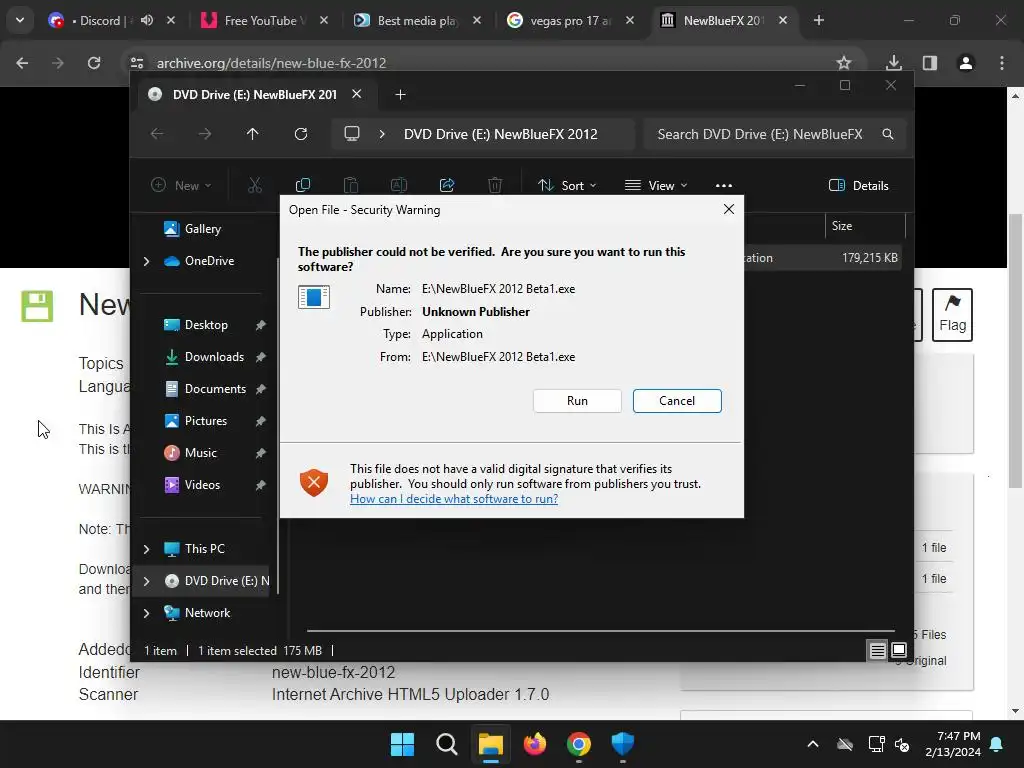
Task: Click the Share icon in Explorer toolbar
Action: [x=447, y=185]
